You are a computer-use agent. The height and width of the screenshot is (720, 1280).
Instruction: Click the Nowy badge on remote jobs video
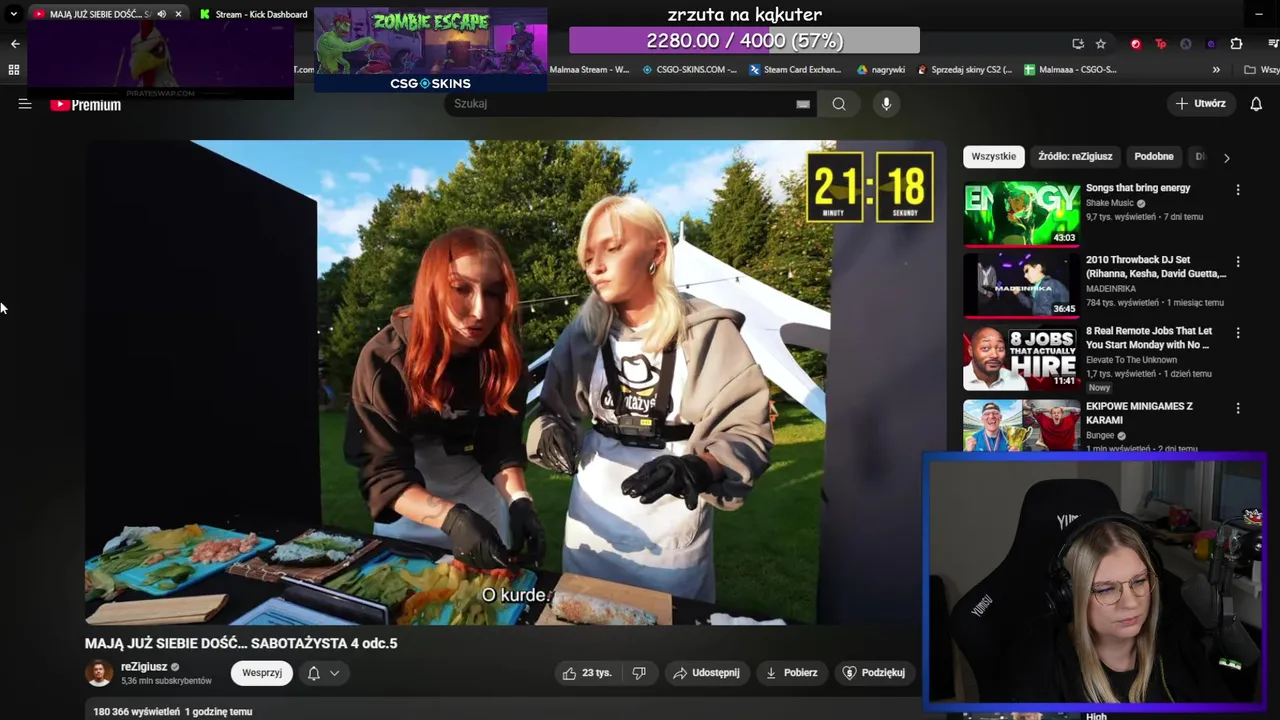click(1100, 388)
